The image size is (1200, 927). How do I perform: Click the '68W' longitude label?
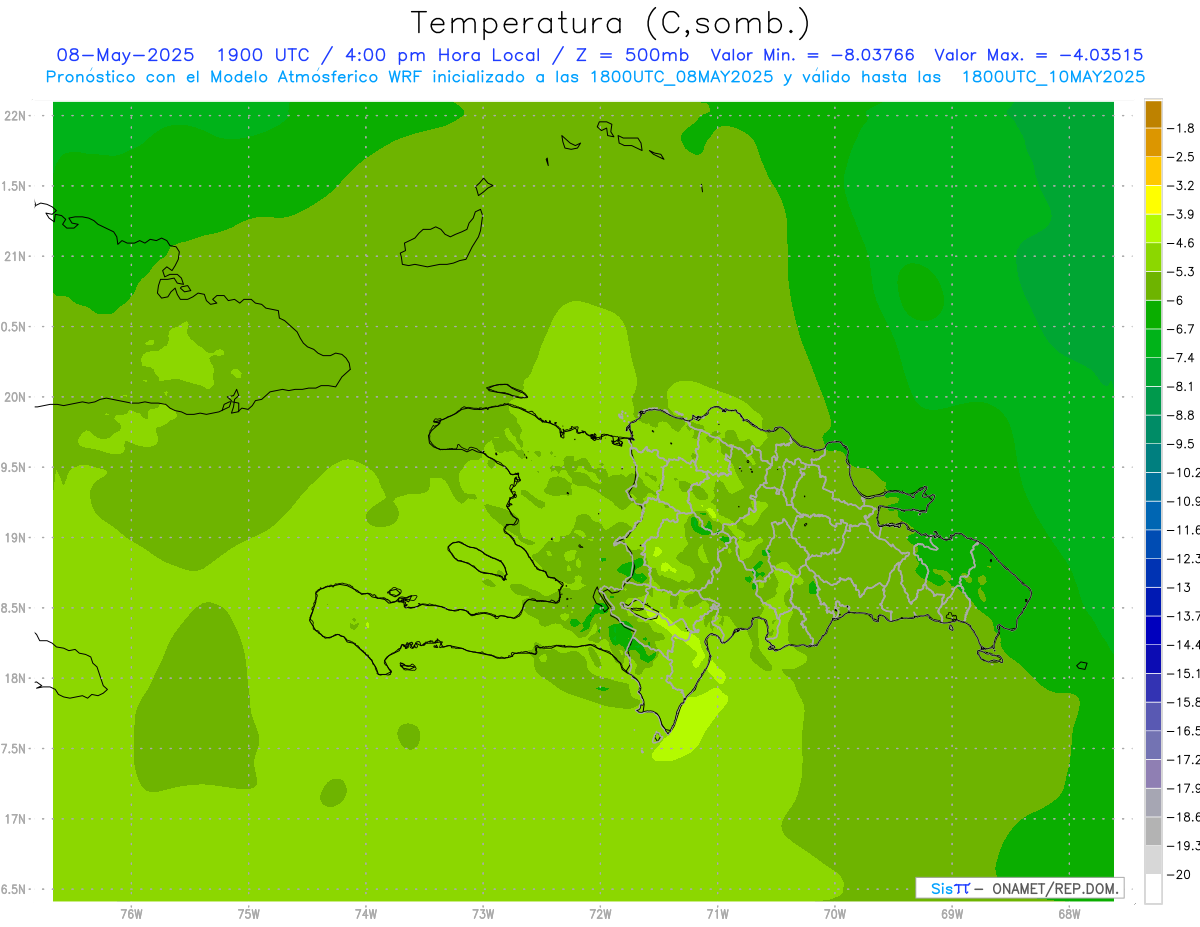click(x=1069, y=914)
